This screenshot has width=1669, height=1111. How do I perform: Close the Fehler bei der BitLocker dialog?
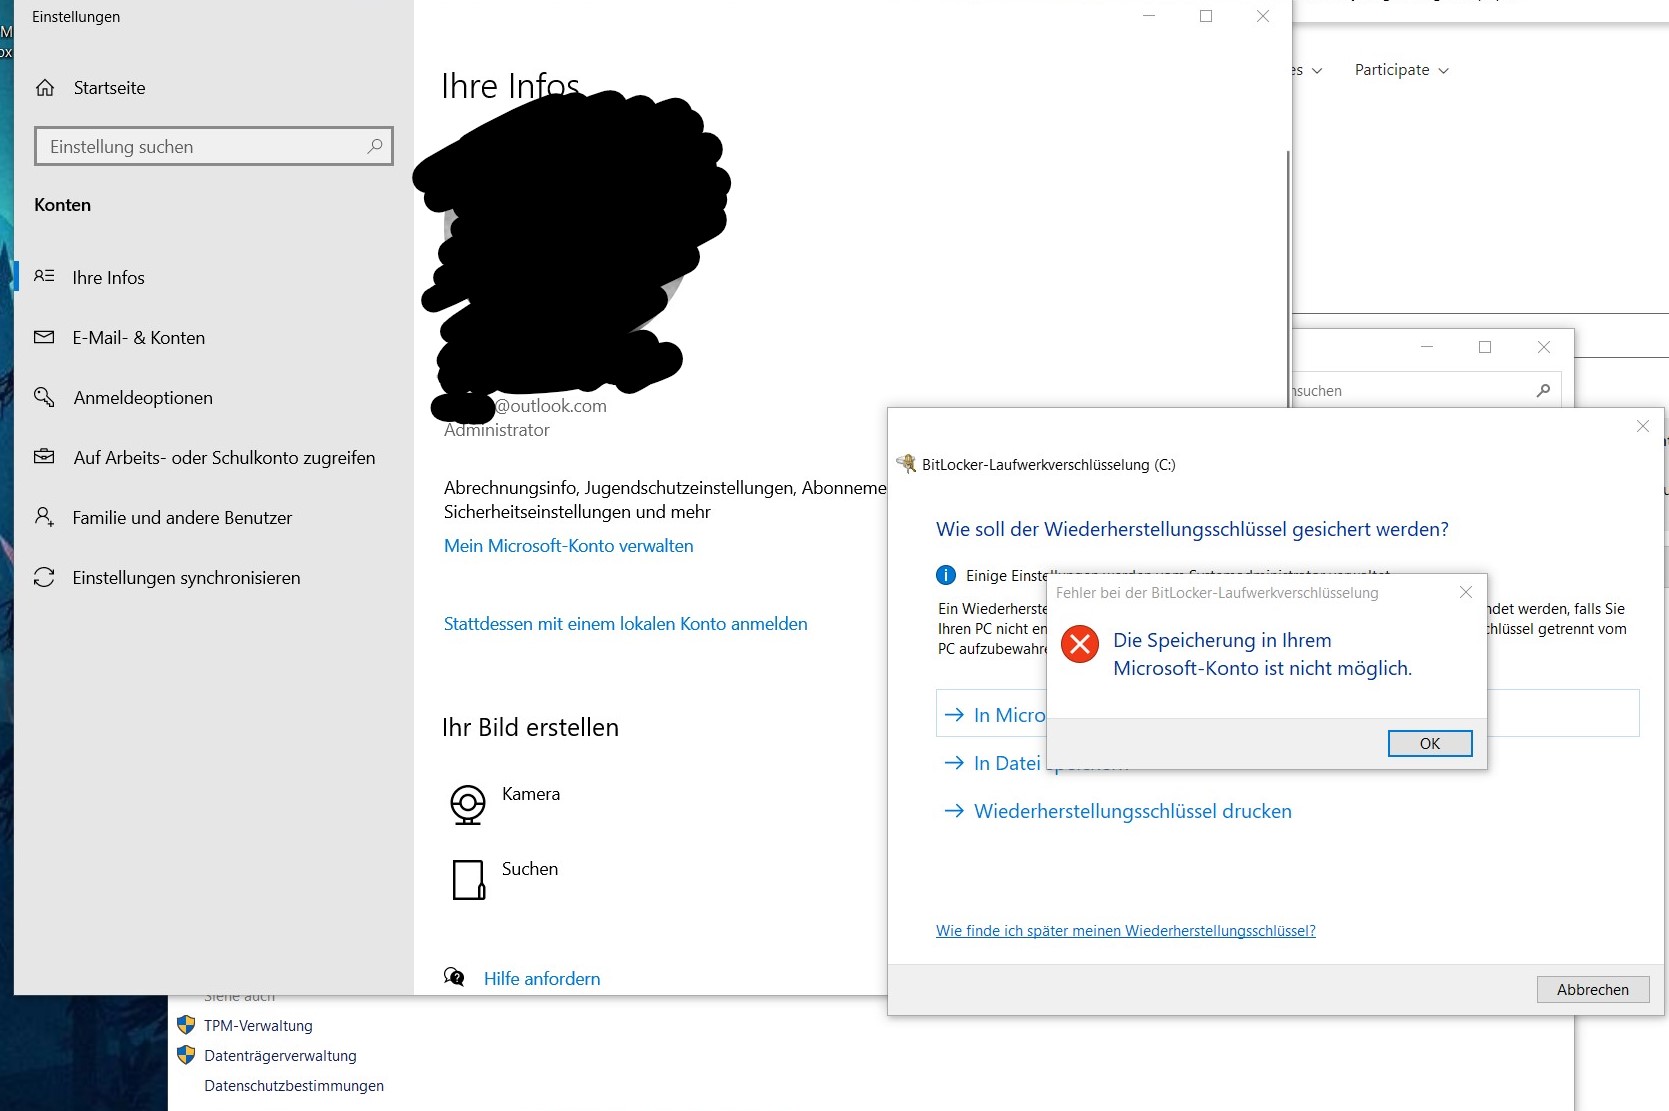tap(1466, 592)
